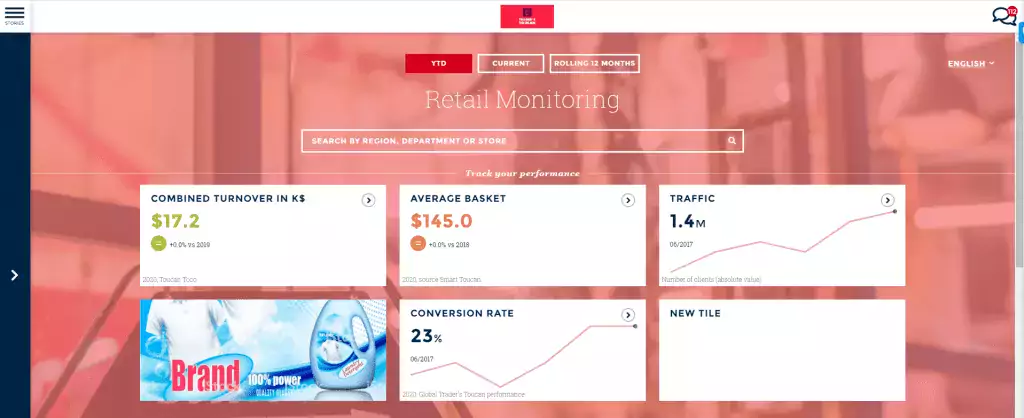Switch to the Current period

pos(510,63)
